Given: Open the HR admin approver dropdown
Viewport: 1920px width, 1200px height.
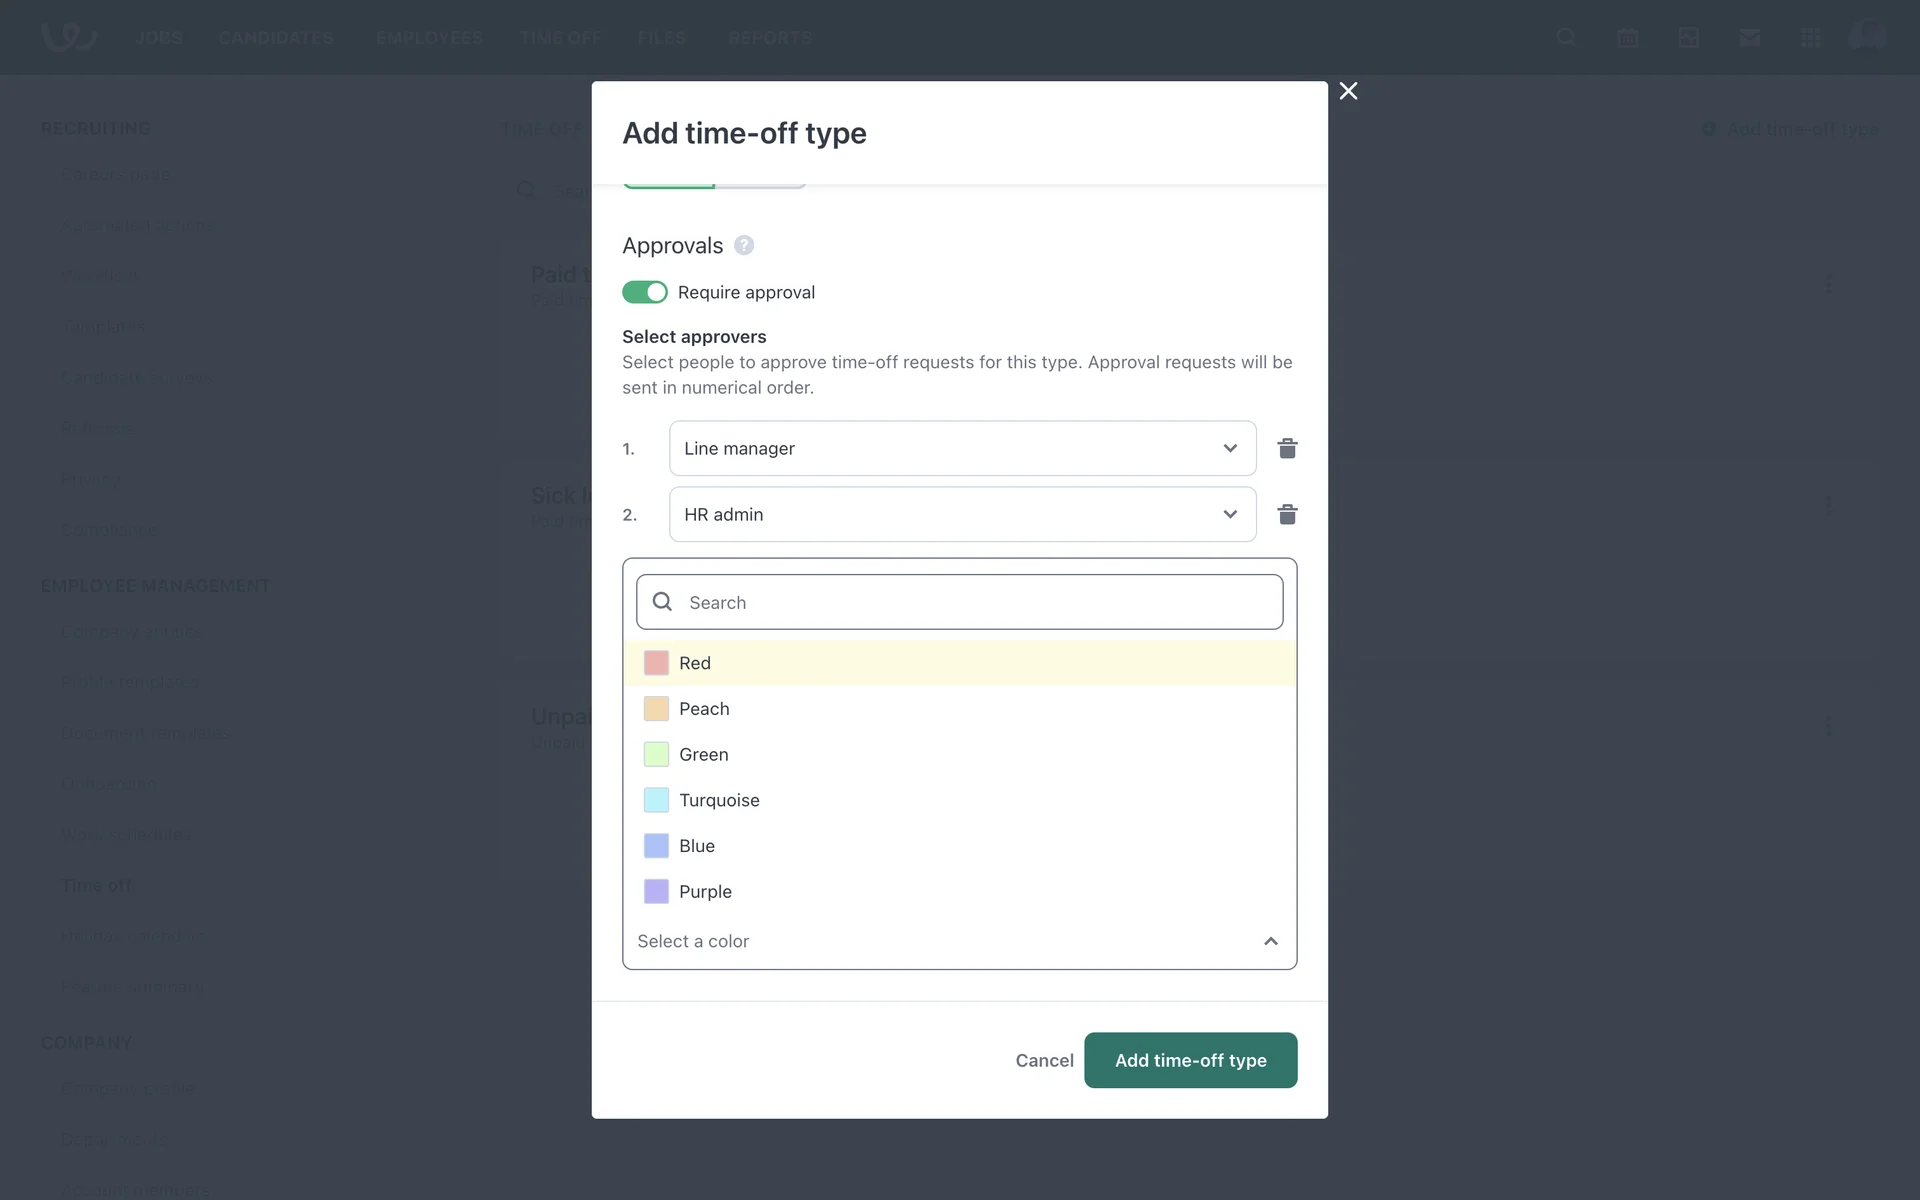Looking at the screenshot, I should (962, 514).
